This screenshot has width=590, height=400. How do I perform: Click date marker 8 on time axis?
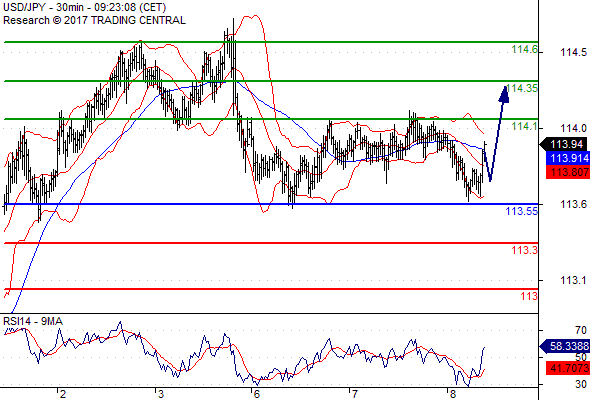click(x=453, y=394)
